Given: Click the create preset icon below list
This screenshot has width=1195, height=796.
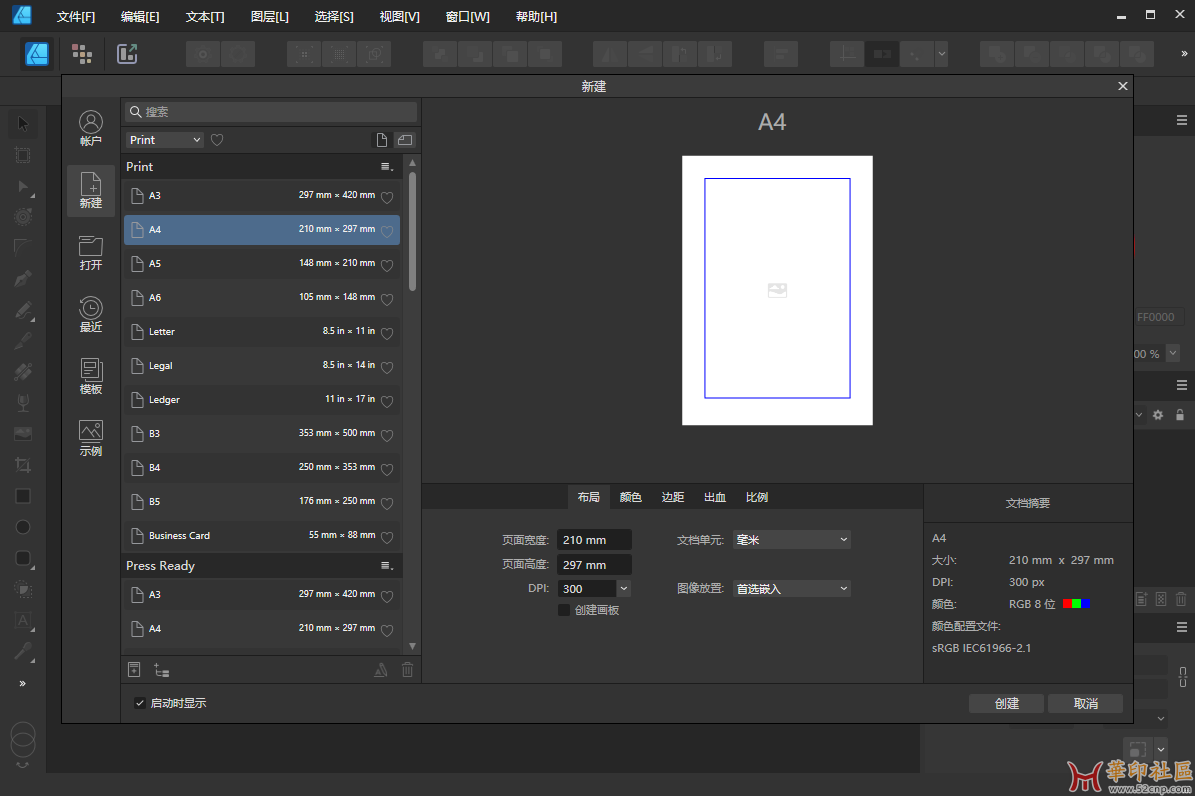Looking at the screenshot, I should [134, 669].
